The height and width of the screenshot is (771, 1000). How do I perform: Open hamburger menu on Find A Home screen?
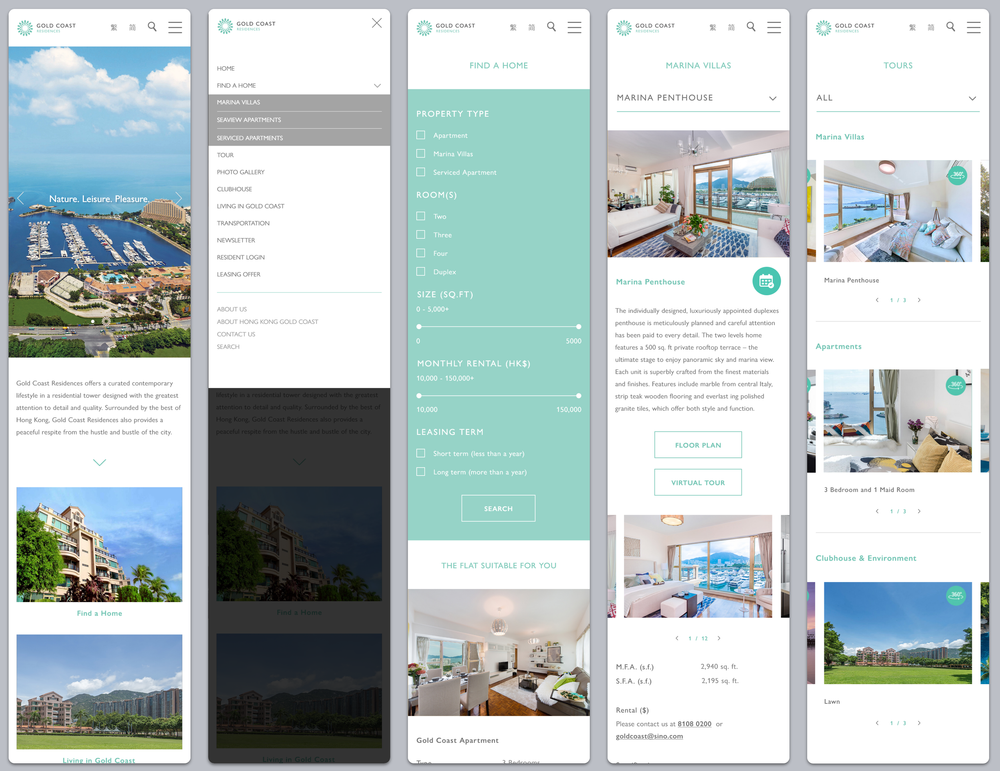click(x=574, y=27)
